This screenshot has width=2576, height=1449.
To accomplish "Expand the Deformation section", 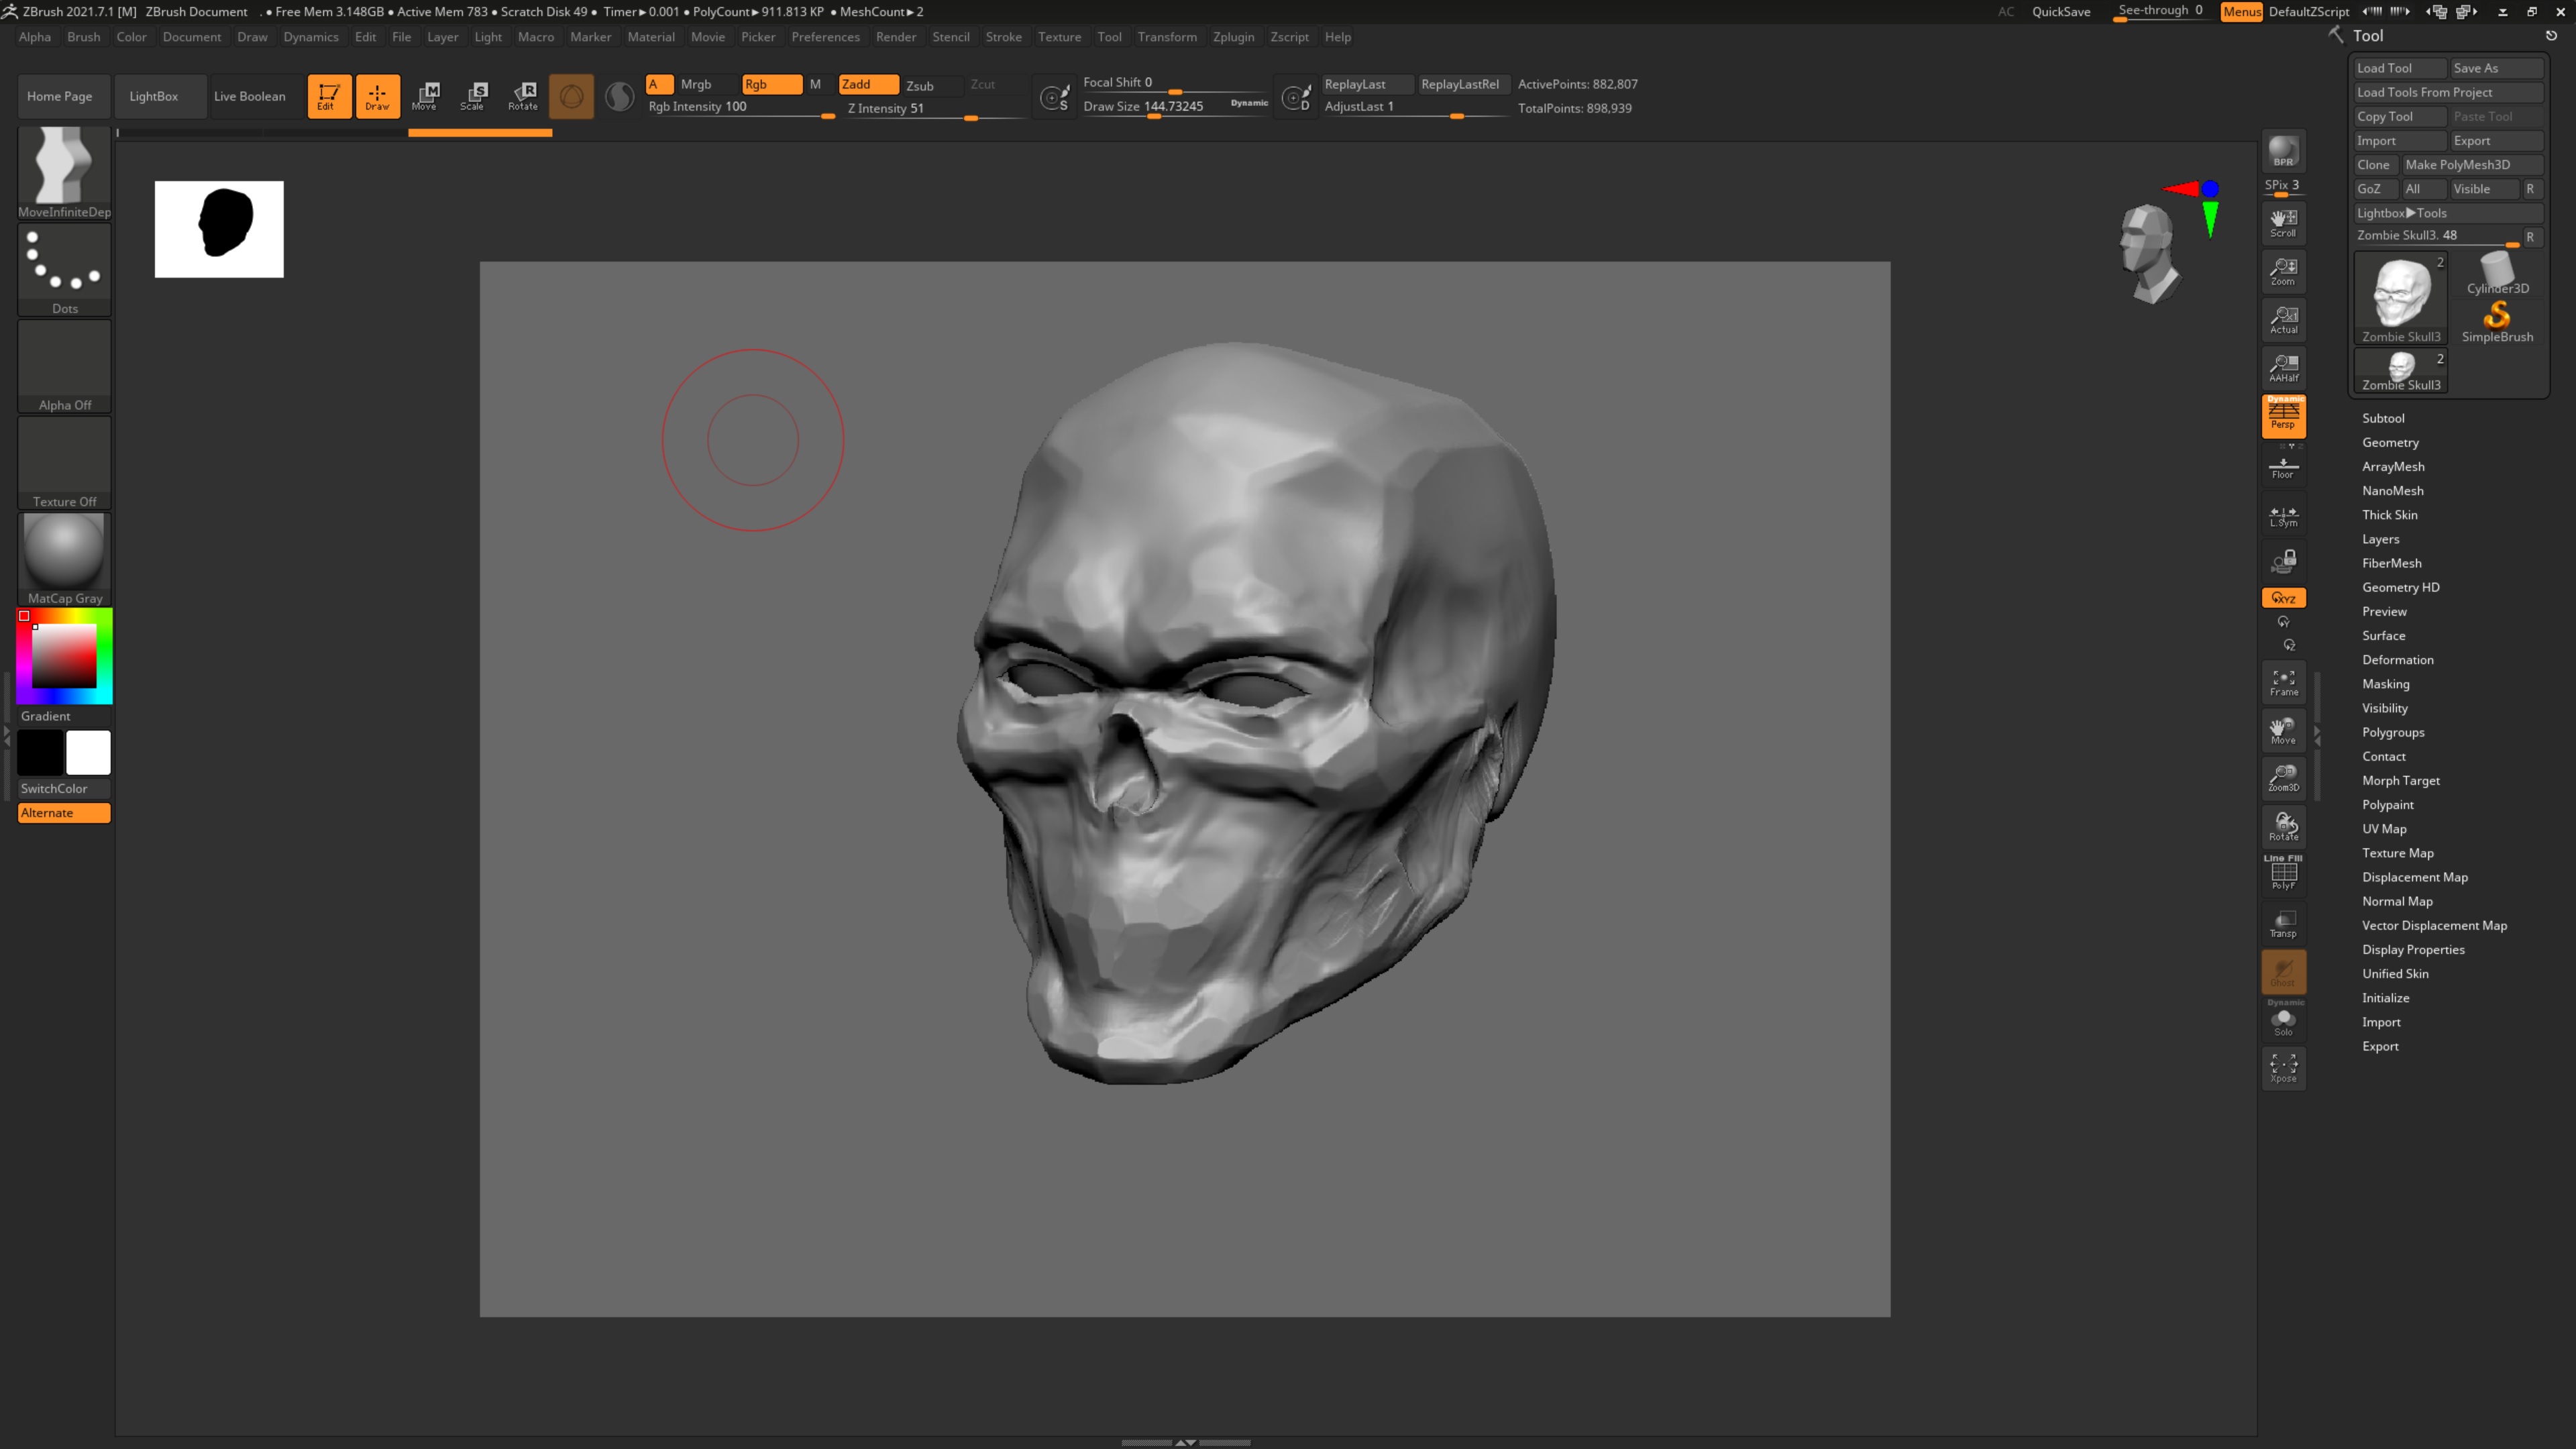I will (2397, 660).
